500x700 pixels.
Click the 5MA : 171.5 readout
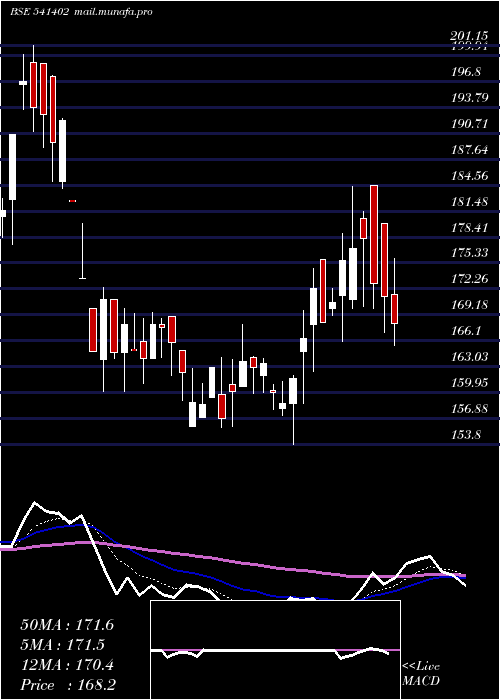62,645
